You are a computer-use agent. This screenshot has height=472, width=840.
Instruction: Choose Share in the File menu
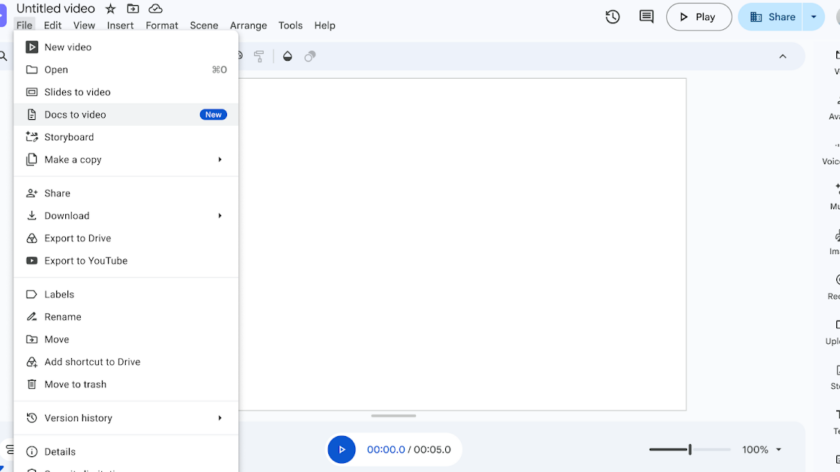126,193
